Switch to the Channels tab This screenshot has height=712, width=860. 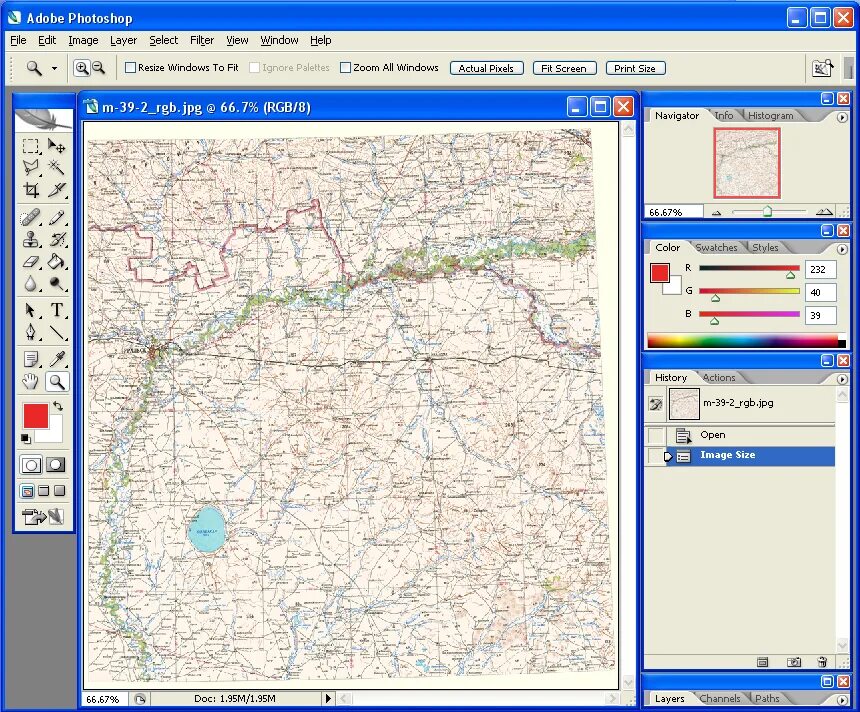pos(720,698)
